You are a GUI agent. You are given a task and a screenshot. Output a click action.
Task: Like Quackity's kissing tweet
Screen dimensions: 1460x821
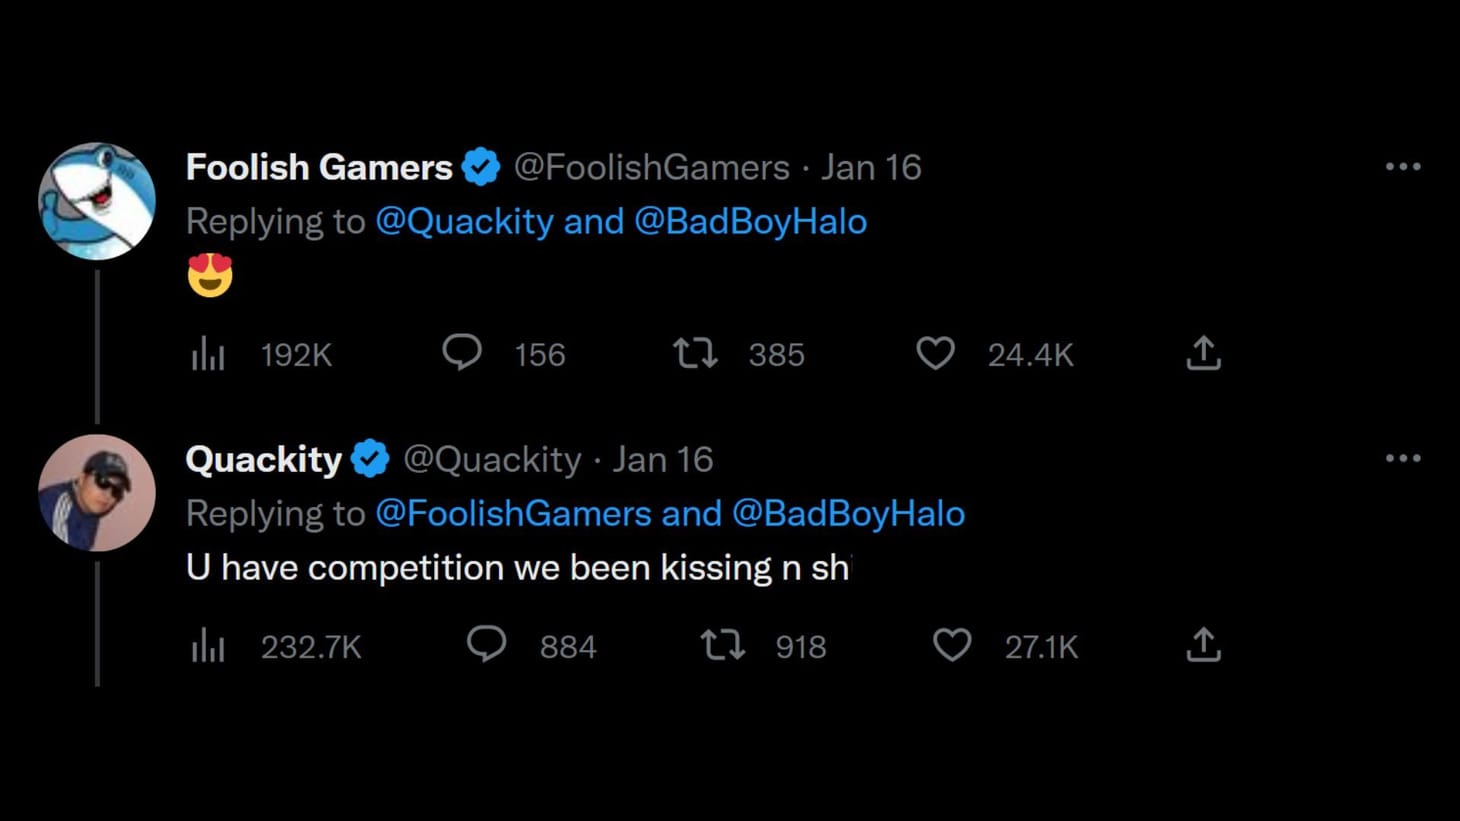coord(951,645)
